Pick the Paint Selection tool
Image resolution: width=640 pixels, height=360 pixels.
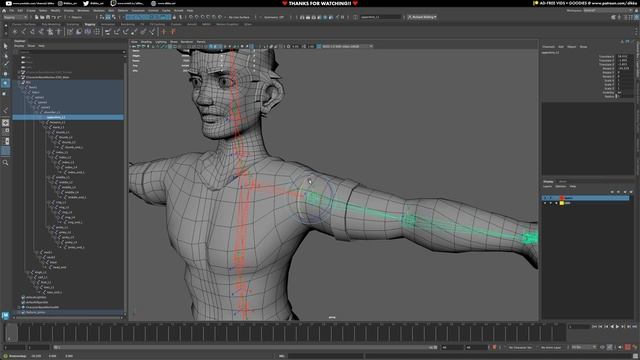[5, 64]
